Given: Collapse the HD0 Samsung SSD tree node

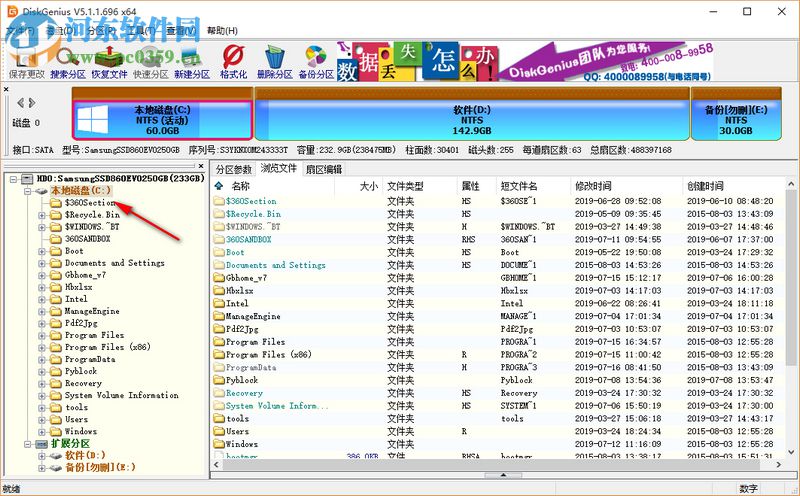Looking at the screenshot, I should point(13,179).
